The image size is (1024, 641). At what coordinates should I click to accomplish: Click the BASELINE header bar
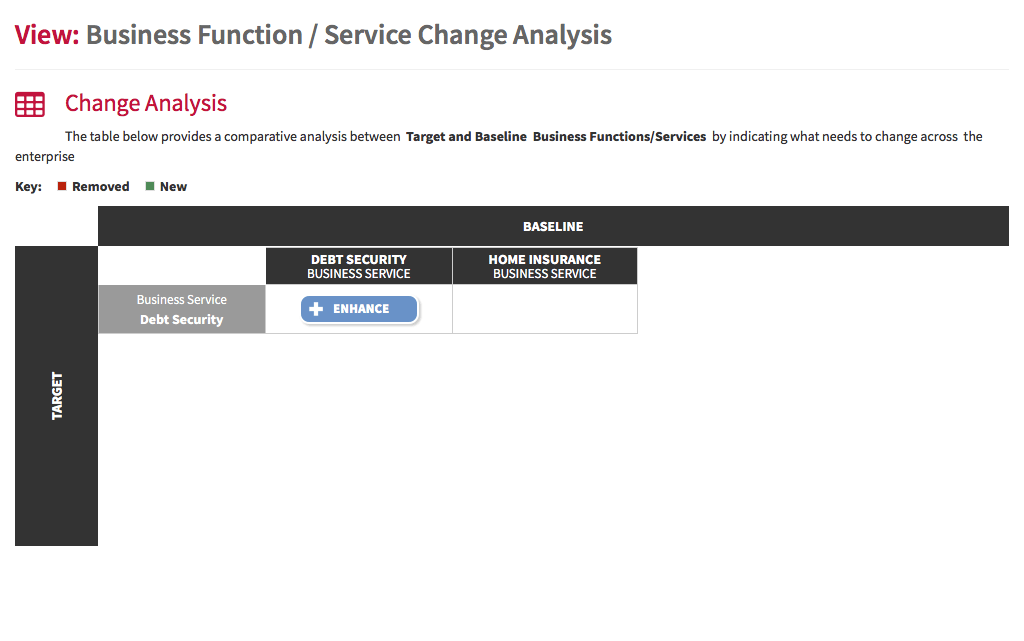tap(553, 227)
